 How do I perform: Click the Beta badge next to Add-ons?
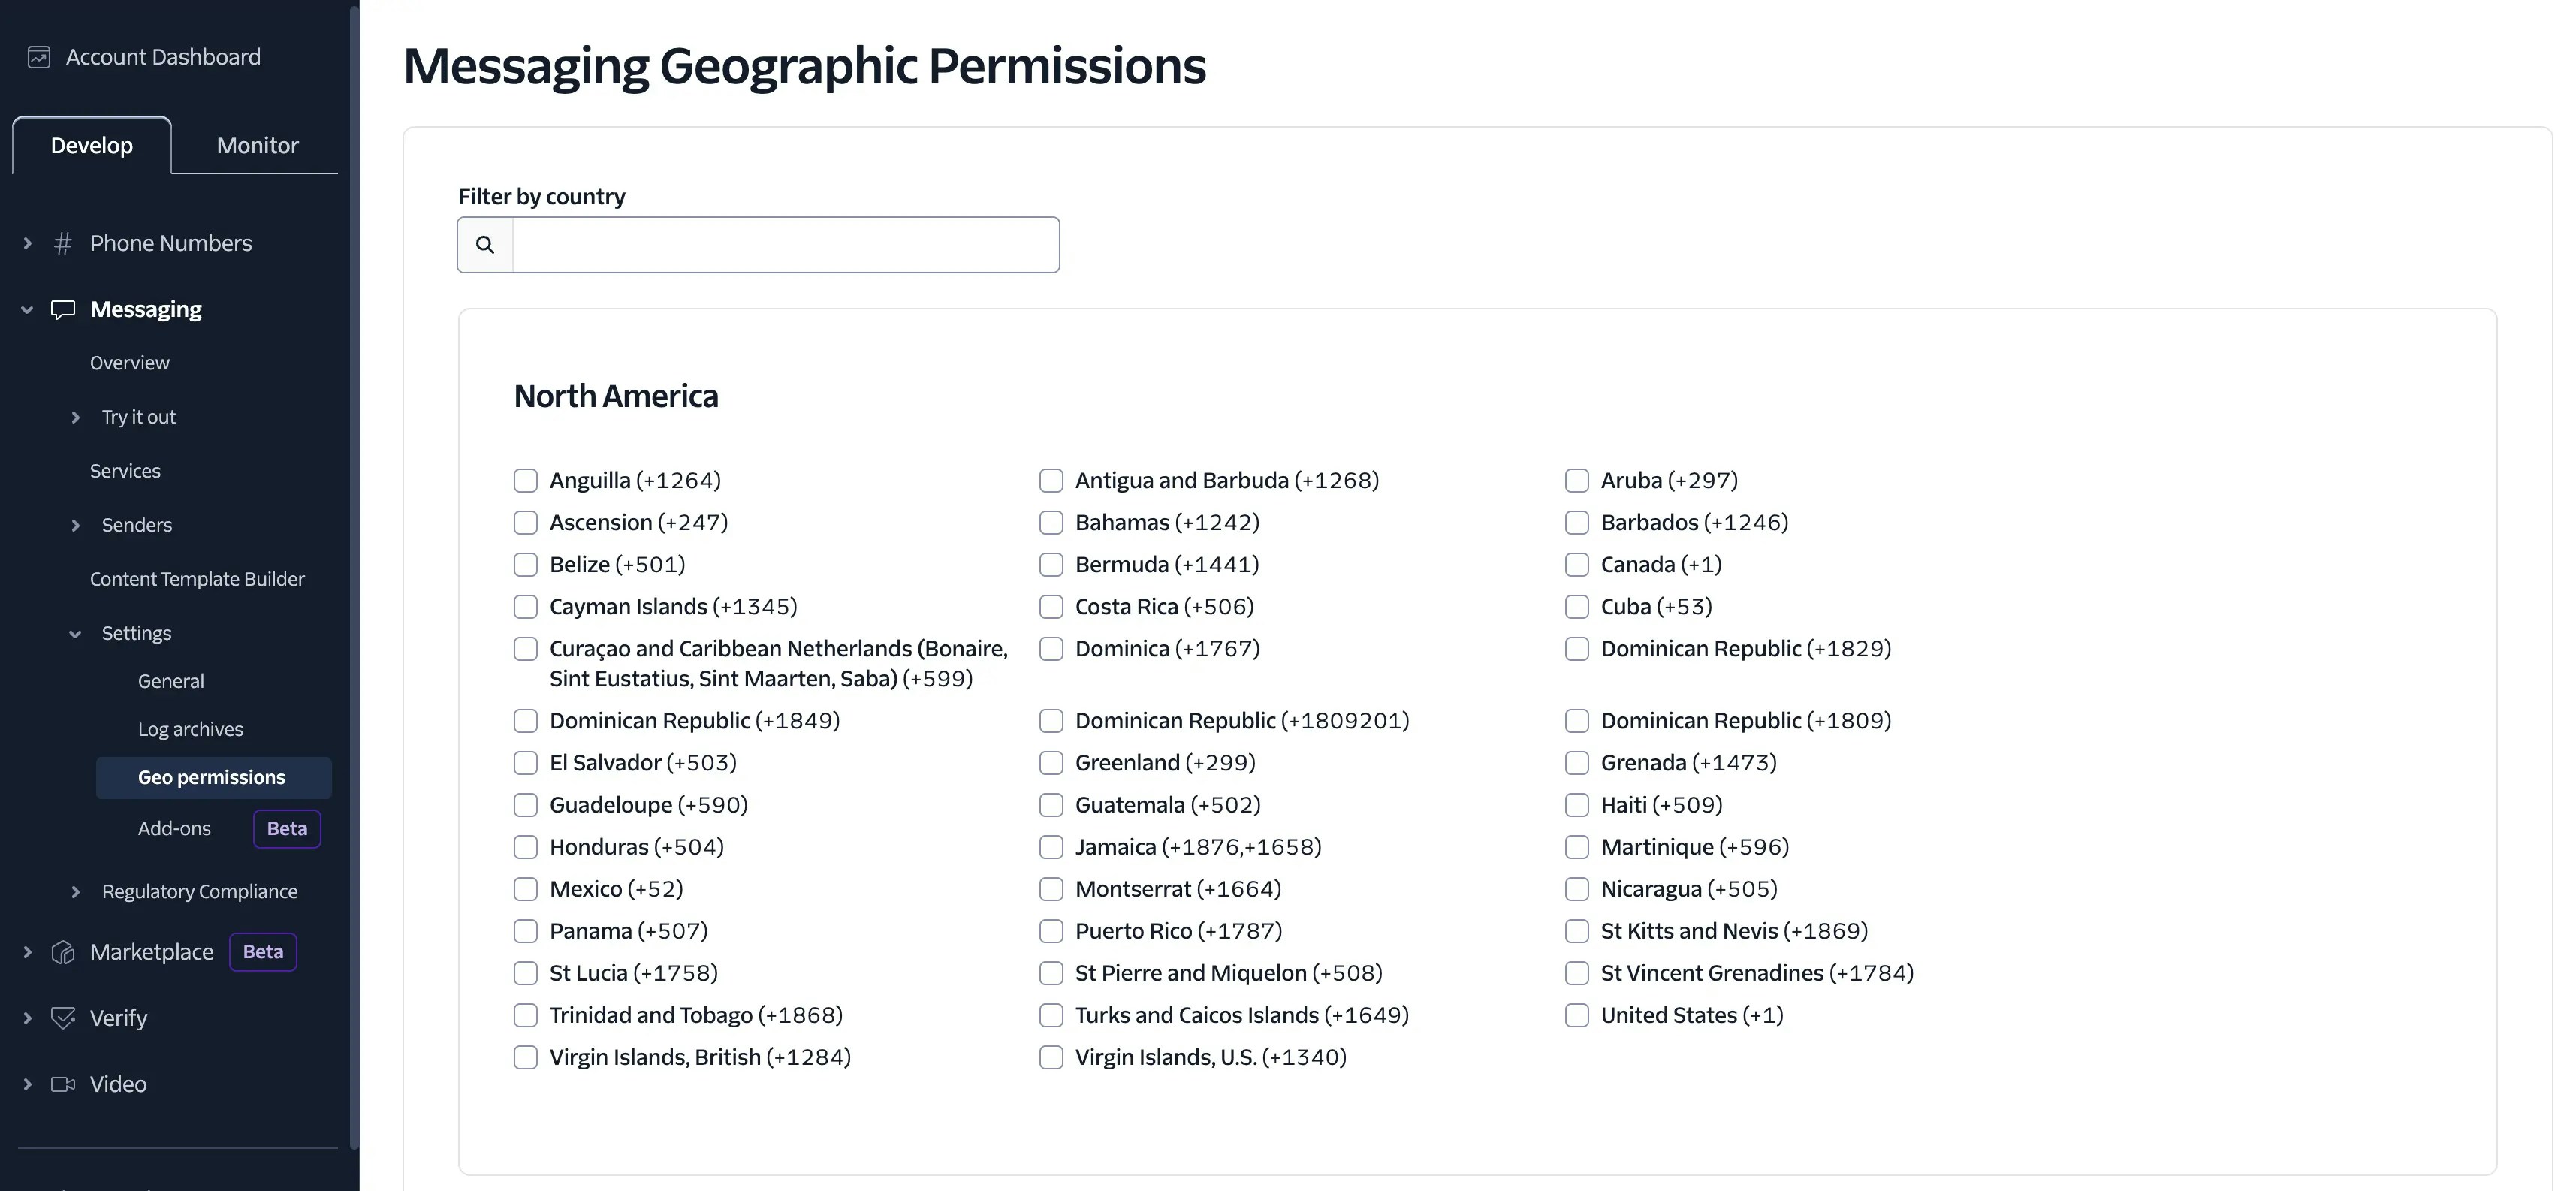click(x=287, y=829)
